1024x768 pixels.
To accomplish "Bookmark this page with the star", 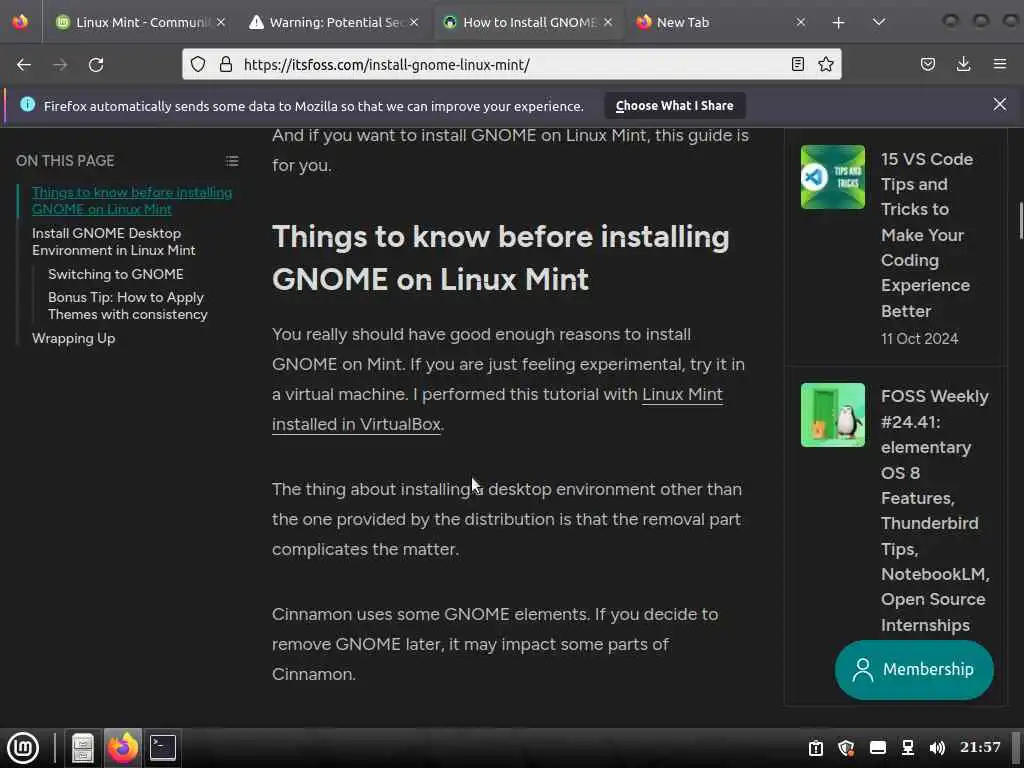I will click(x=826, y=64).
